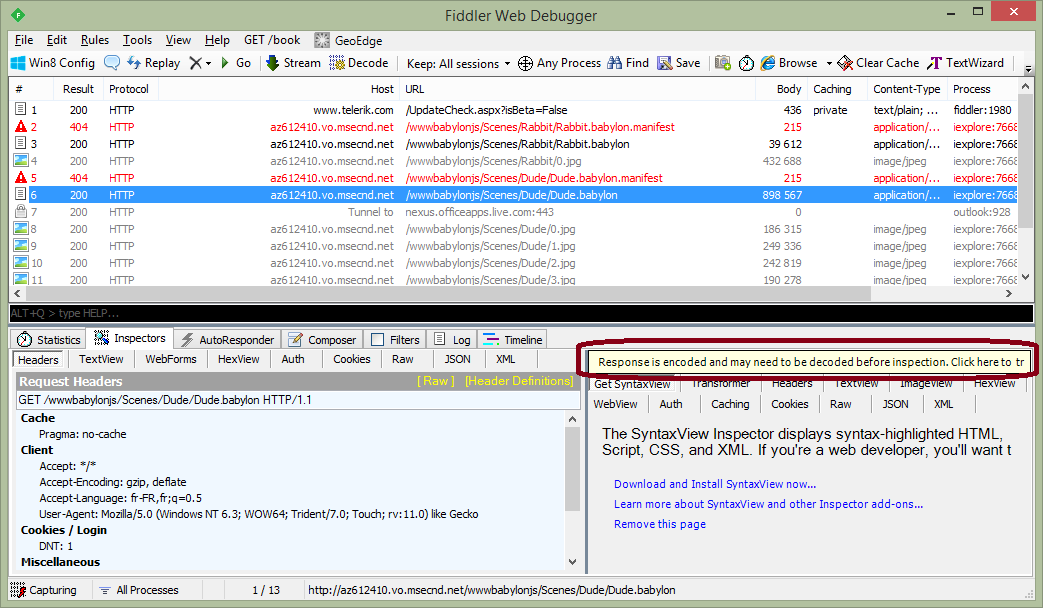Click the comment speech bubble icon

(x=112, y=63)
